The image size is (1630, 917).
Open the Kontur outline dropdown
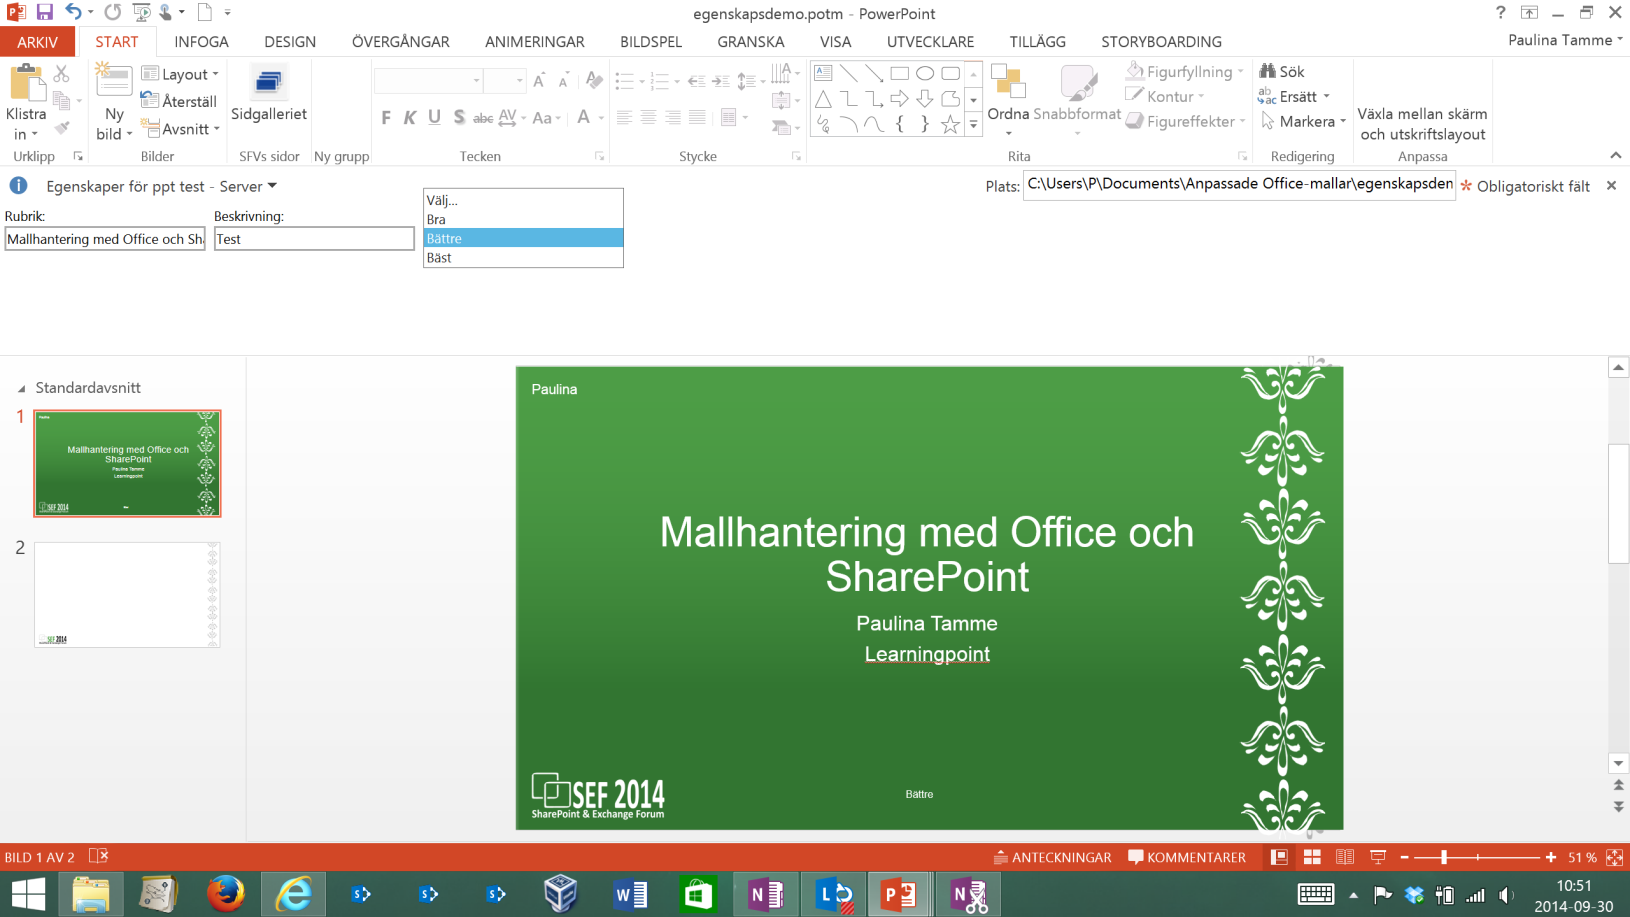pyautogui.click(x=1165, y=96)
